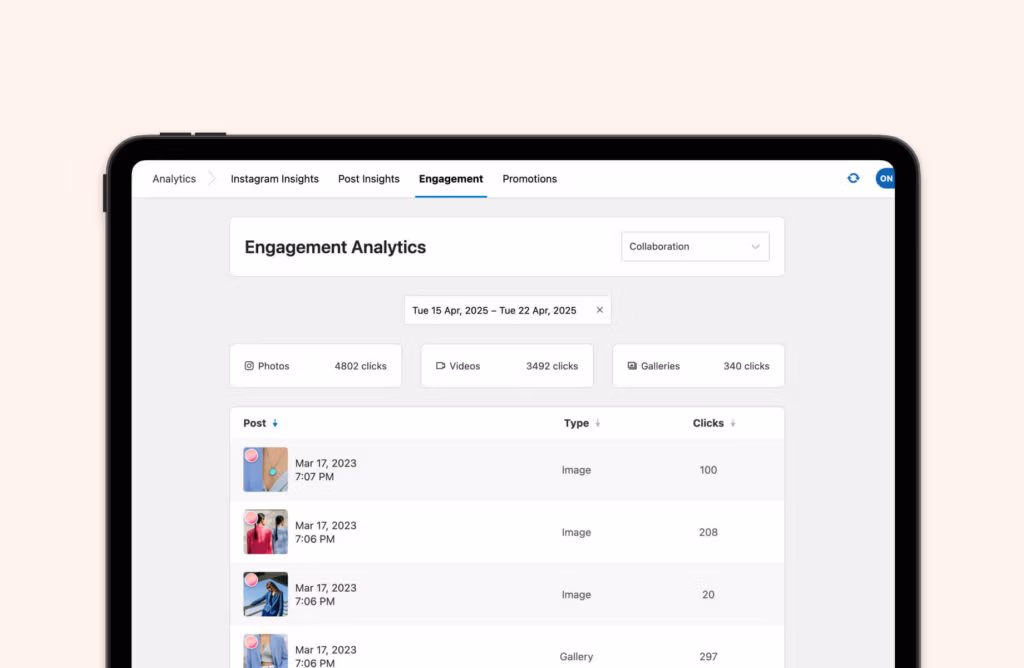
Task: Click the Analytics breadcrumb link
Action: tap(173, 178)
